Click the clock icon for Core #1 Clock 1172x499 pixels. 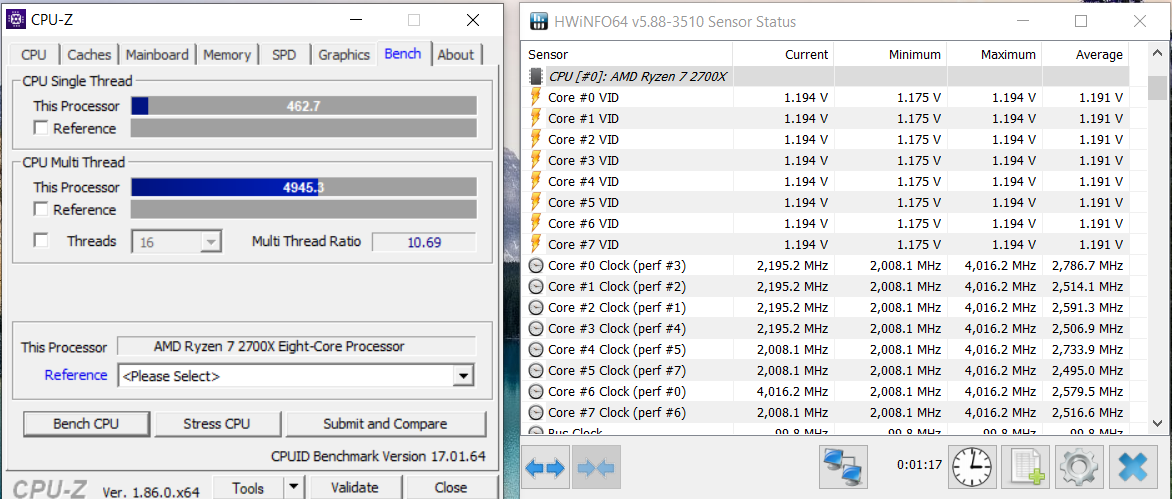[x=536, y=286]
